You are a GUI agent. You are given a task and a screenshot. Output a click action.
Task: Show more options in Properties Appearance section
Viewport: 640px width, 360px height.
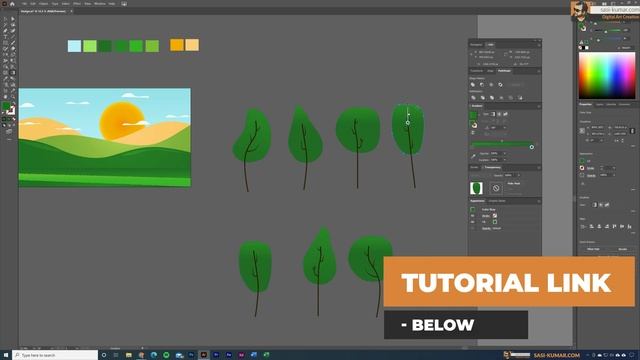tap(633, 189)
